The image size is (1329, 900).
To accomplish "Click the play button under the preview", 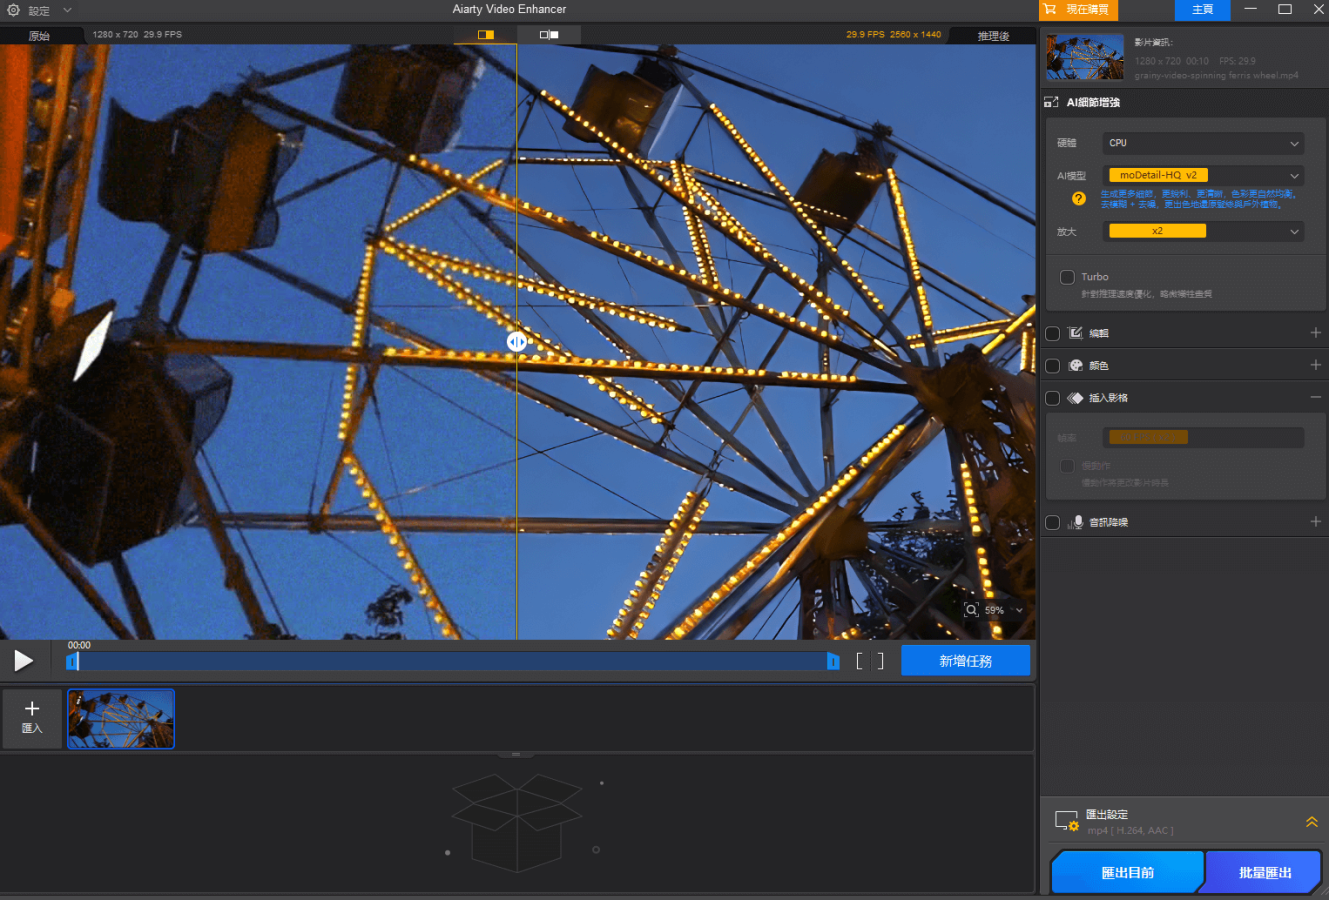I will [23, 661].
